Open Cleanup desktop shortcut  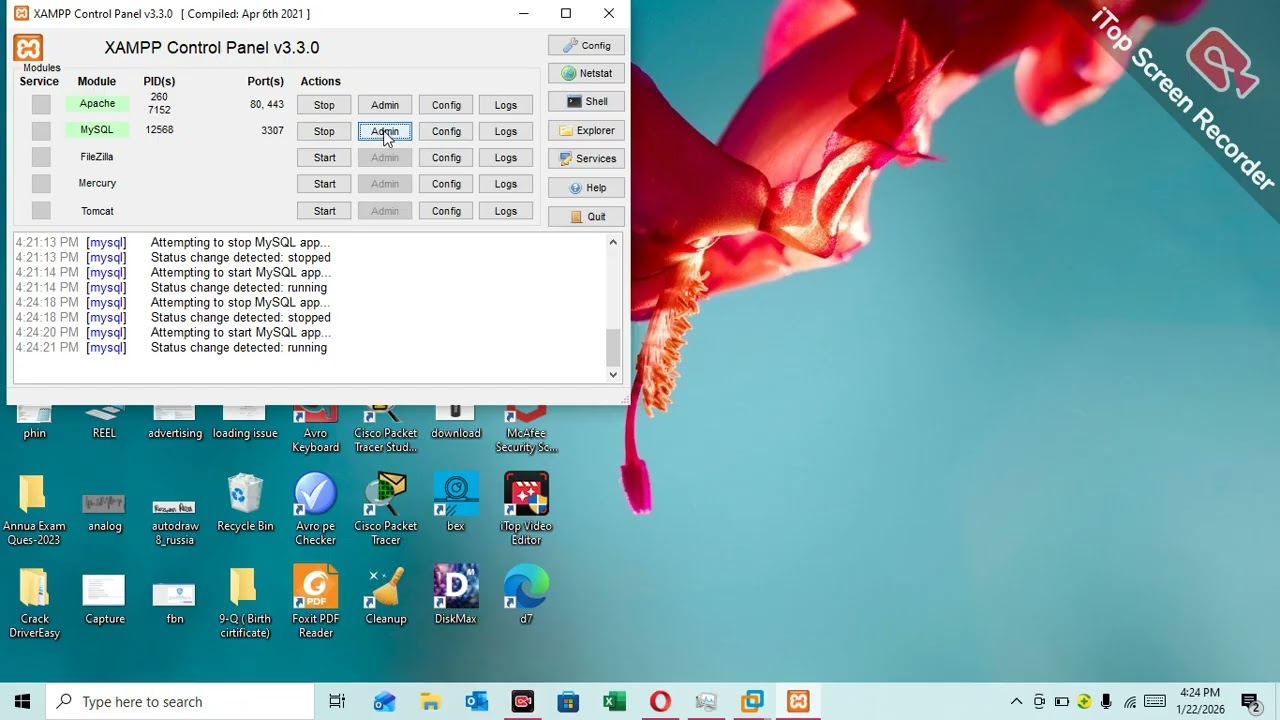pyautogui.click(x=386, y=595)
